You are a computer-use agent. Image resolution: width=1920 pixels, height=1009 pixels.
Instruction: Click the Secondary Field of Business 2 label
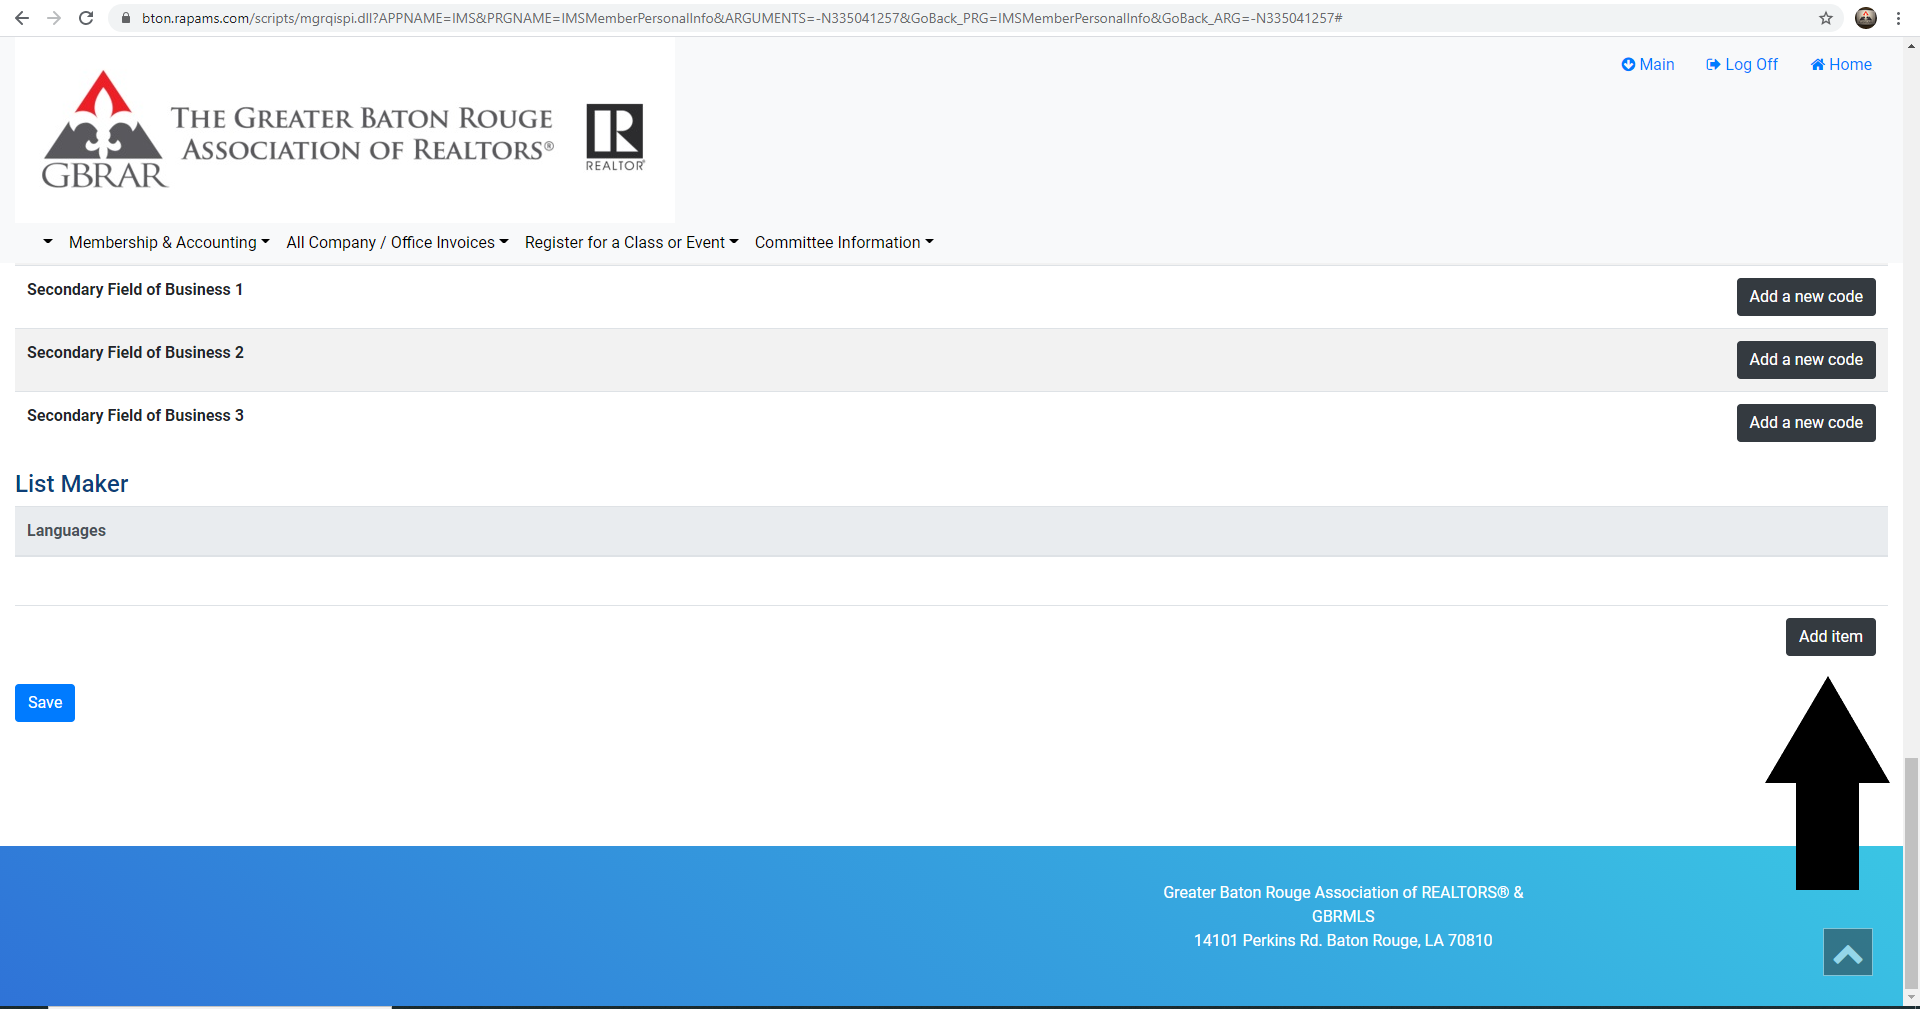coord(135,353)
